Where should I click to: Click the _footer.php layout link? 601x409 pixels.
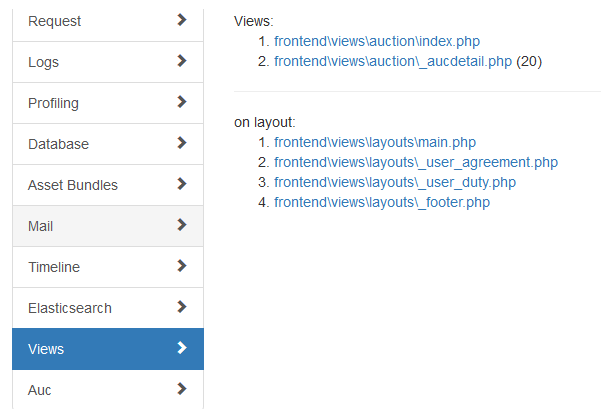tap(381, 202)
